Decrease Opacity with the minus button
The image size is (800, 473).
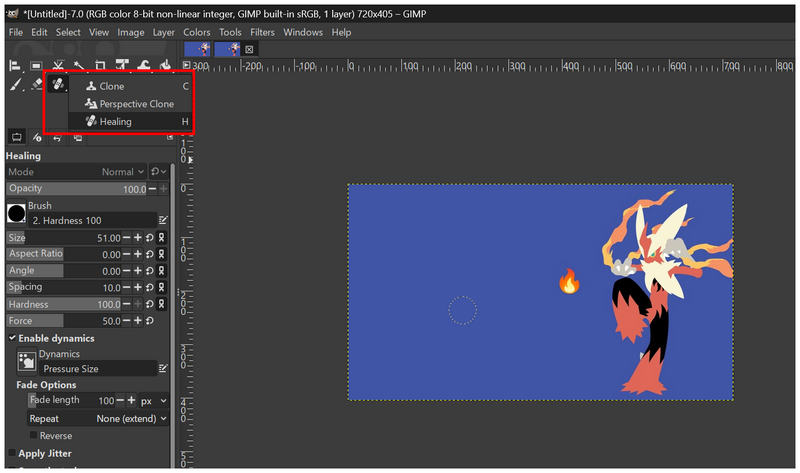[x=152, y=189]
